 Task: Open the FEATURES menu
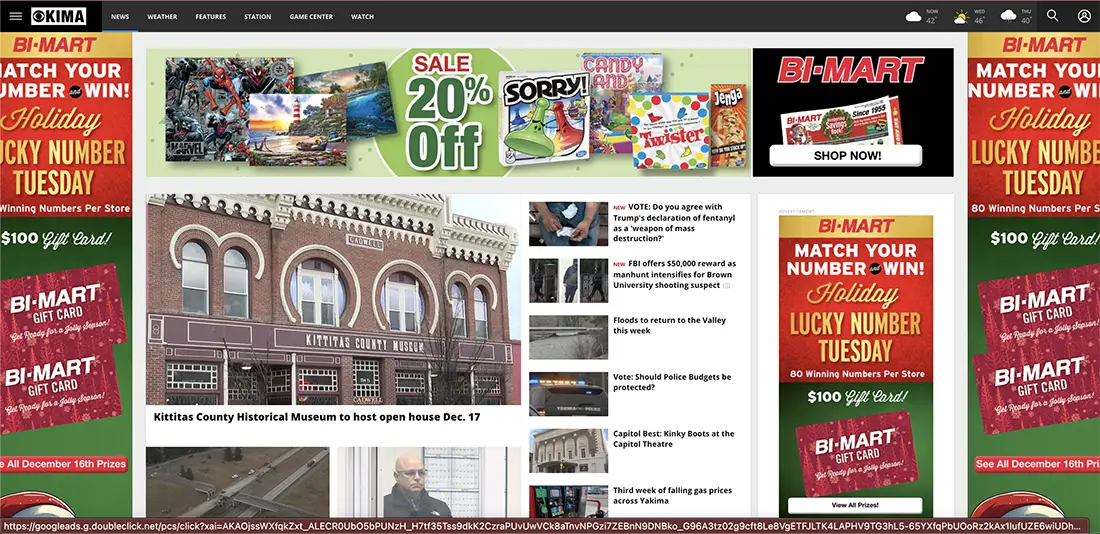pos(210,16)
